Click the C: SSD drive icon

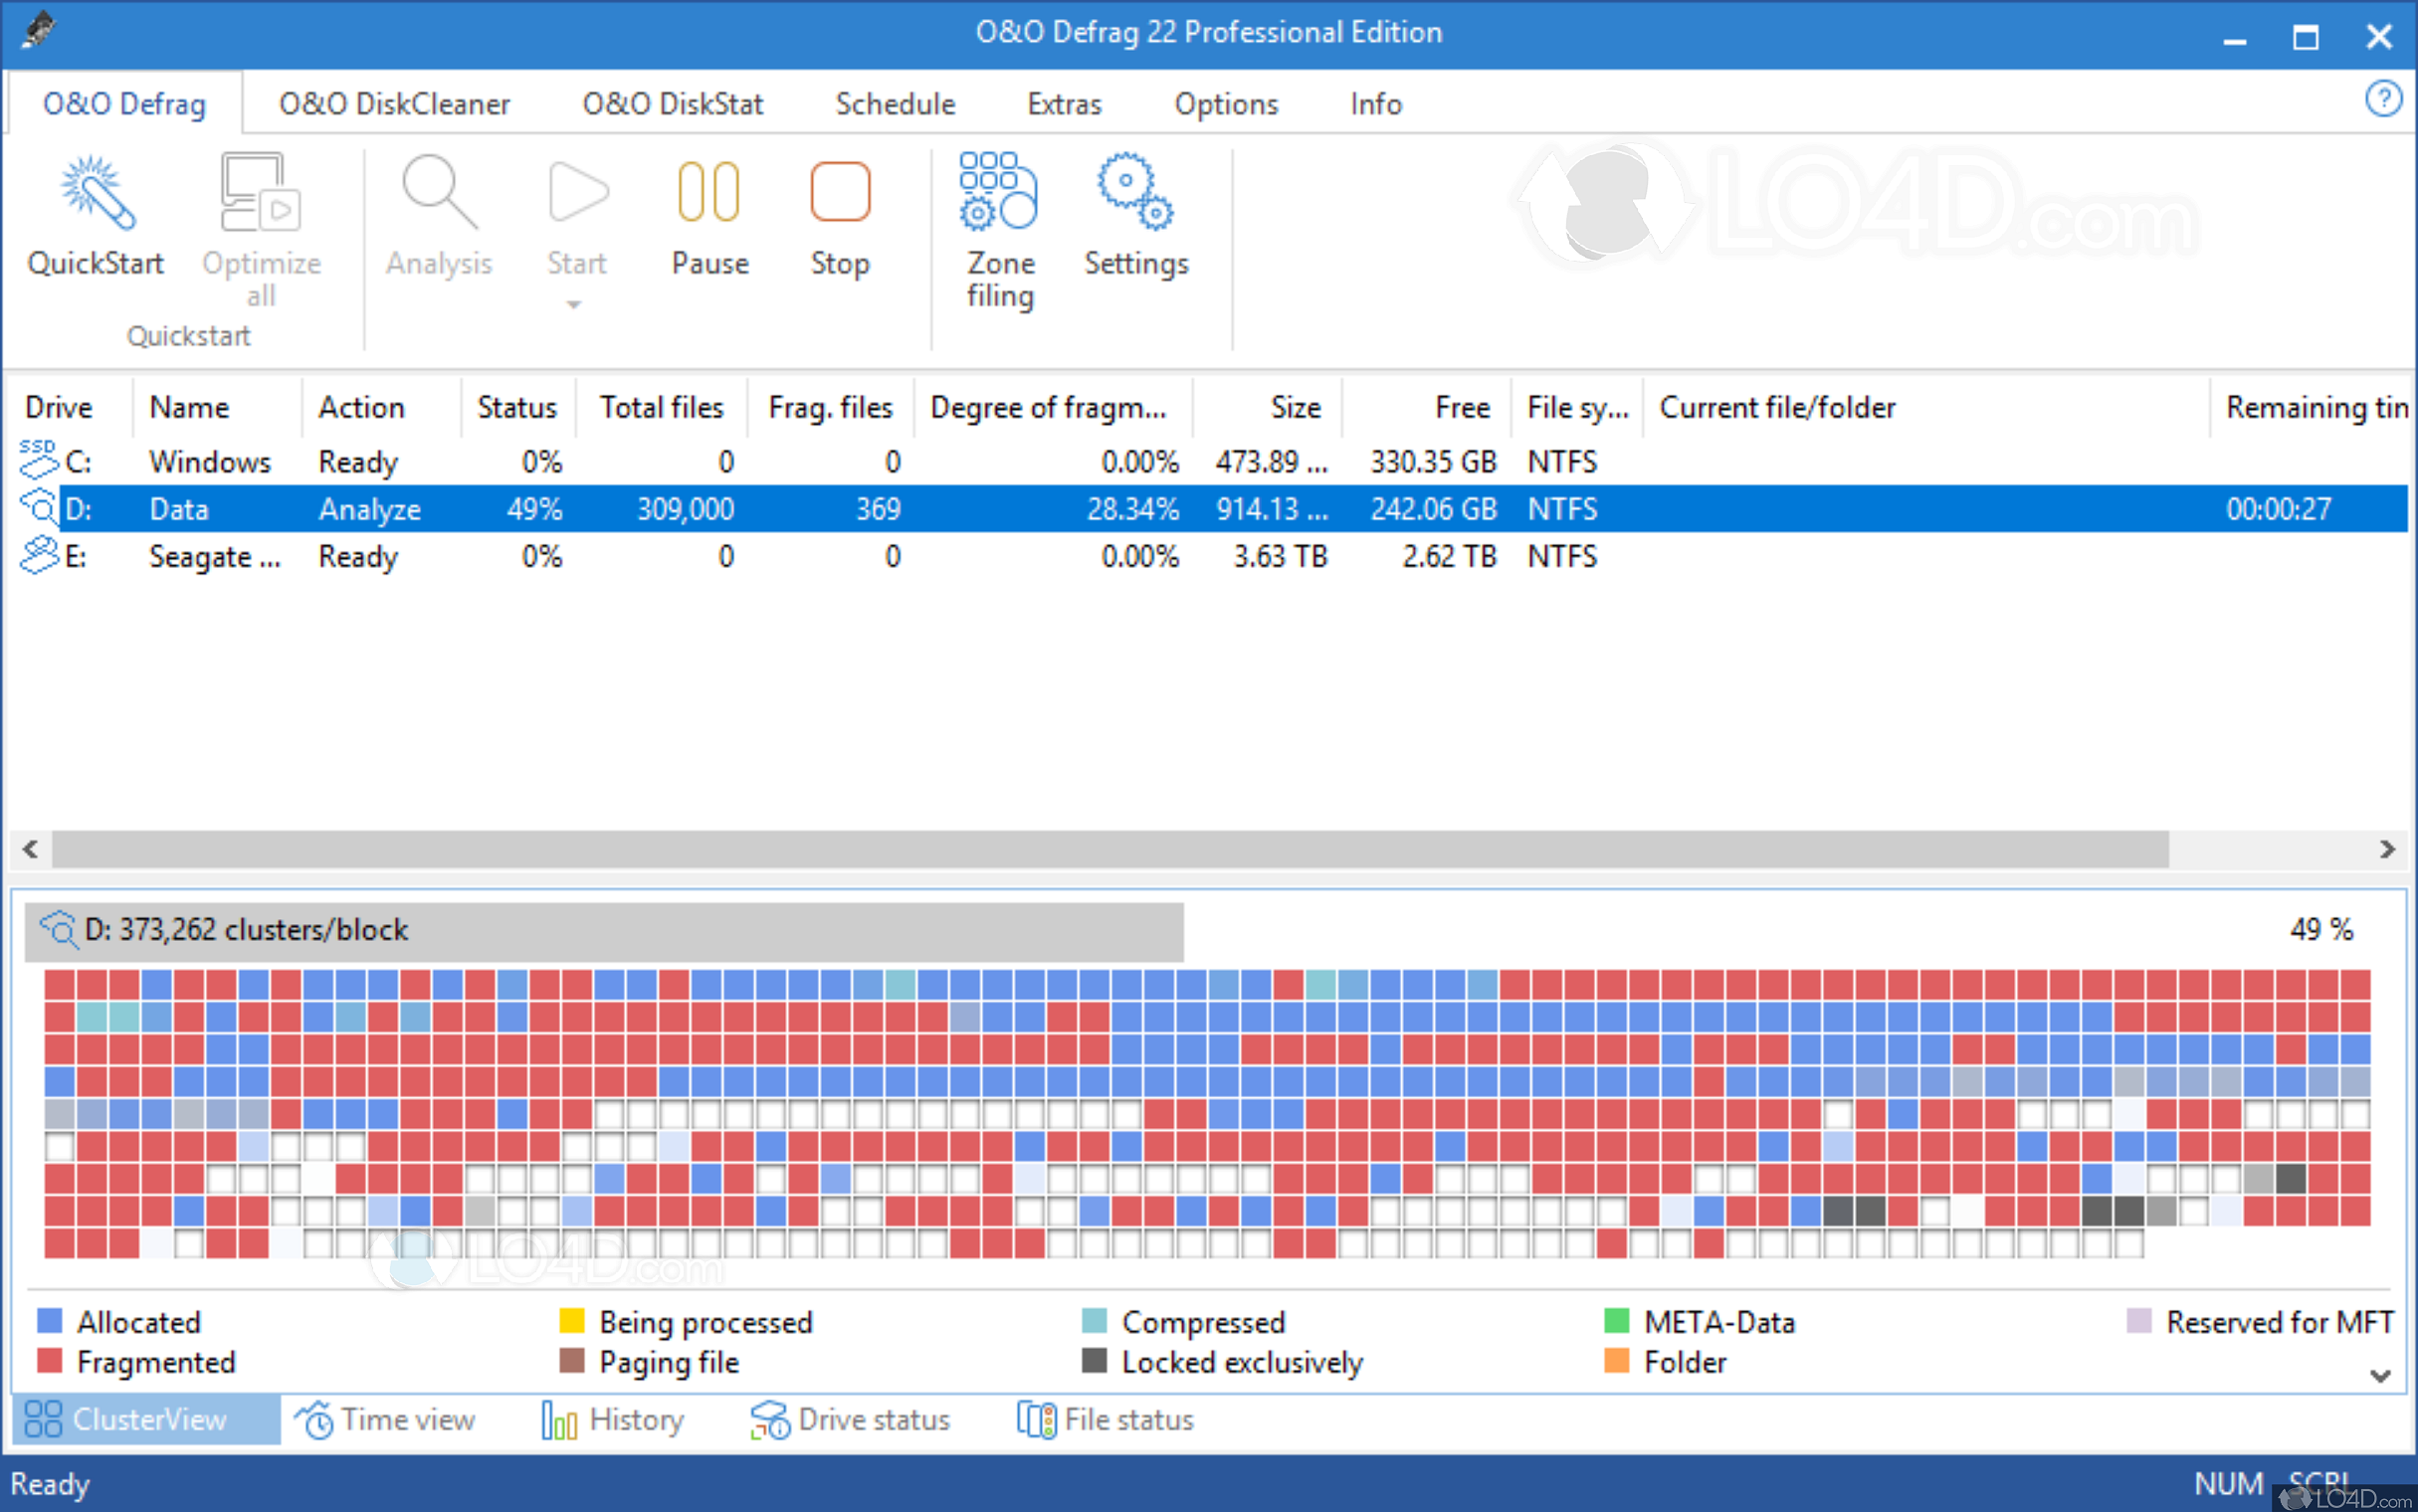pyautogui.click(x=39, y=460)
